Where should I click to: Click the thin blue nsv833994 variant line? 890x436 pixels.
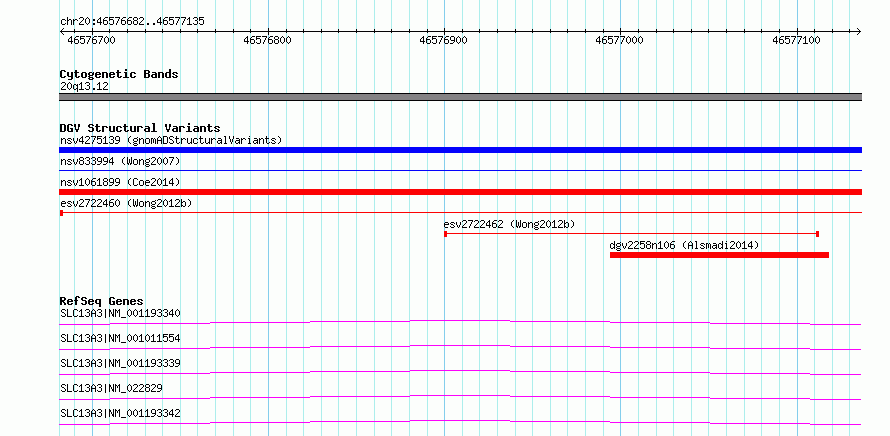click(460, 170)
